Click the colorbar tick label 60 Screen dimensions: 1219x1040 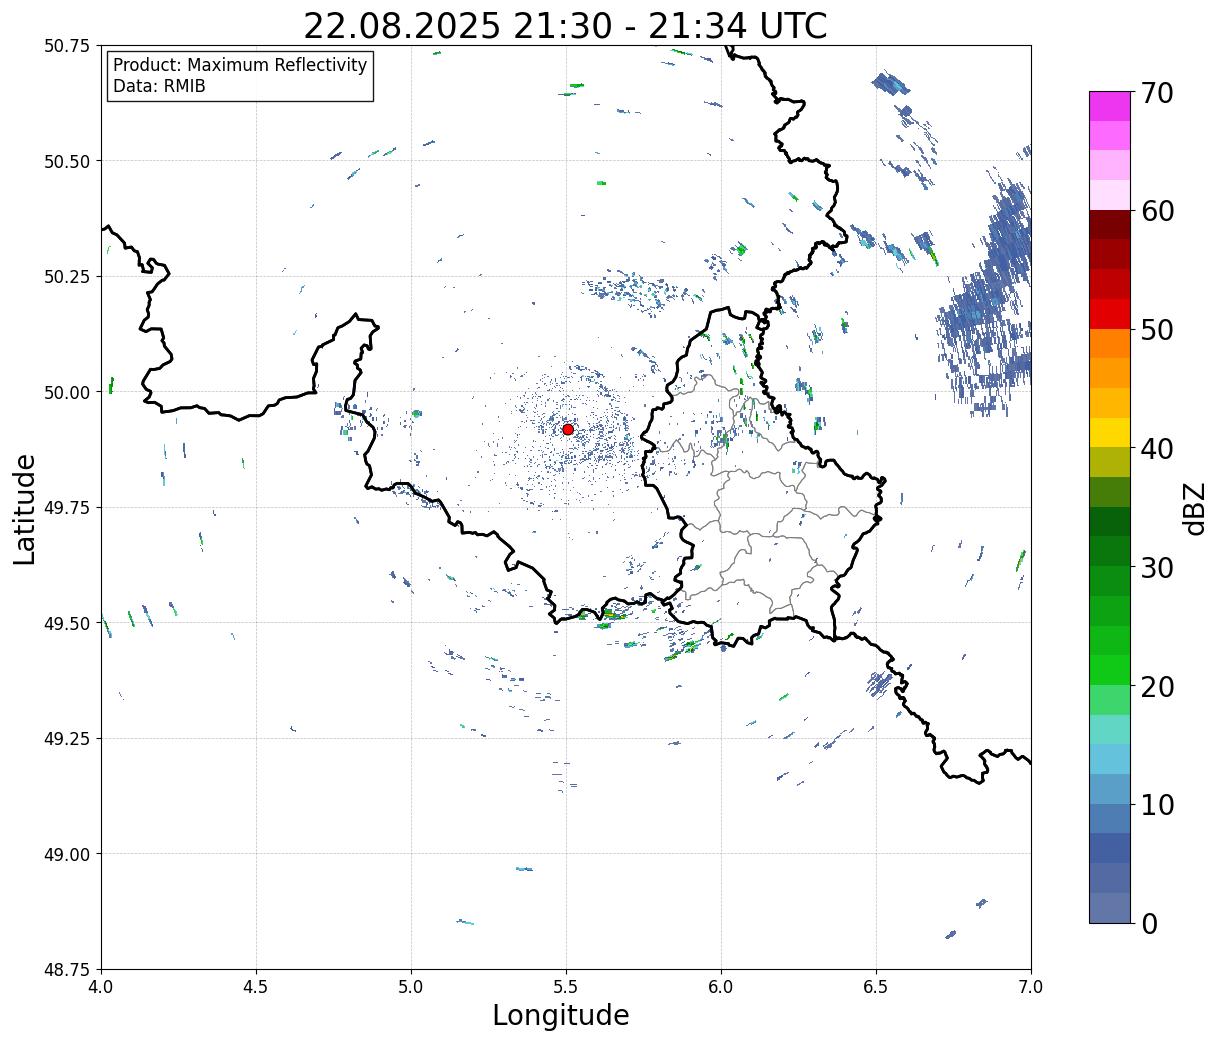click(x=1157, y=211)
